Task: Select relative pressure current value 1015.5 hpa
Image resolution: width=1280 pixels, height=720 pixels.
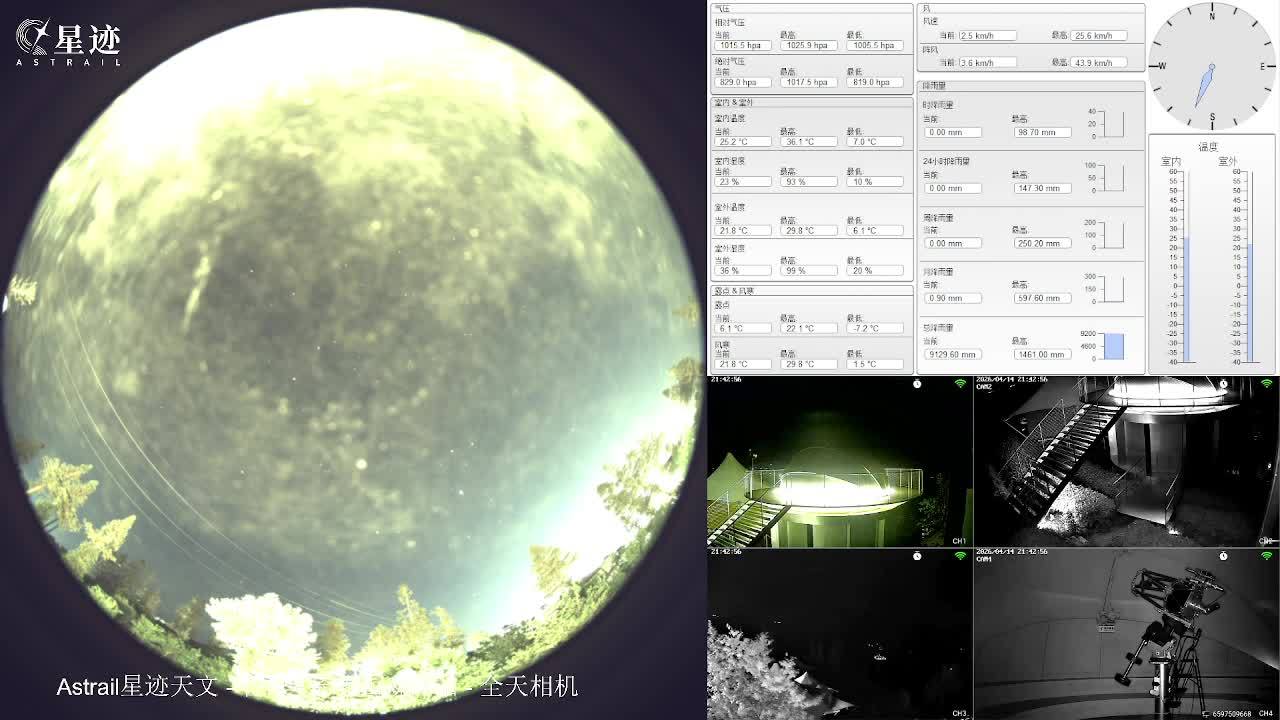Action: coord(742,45)
